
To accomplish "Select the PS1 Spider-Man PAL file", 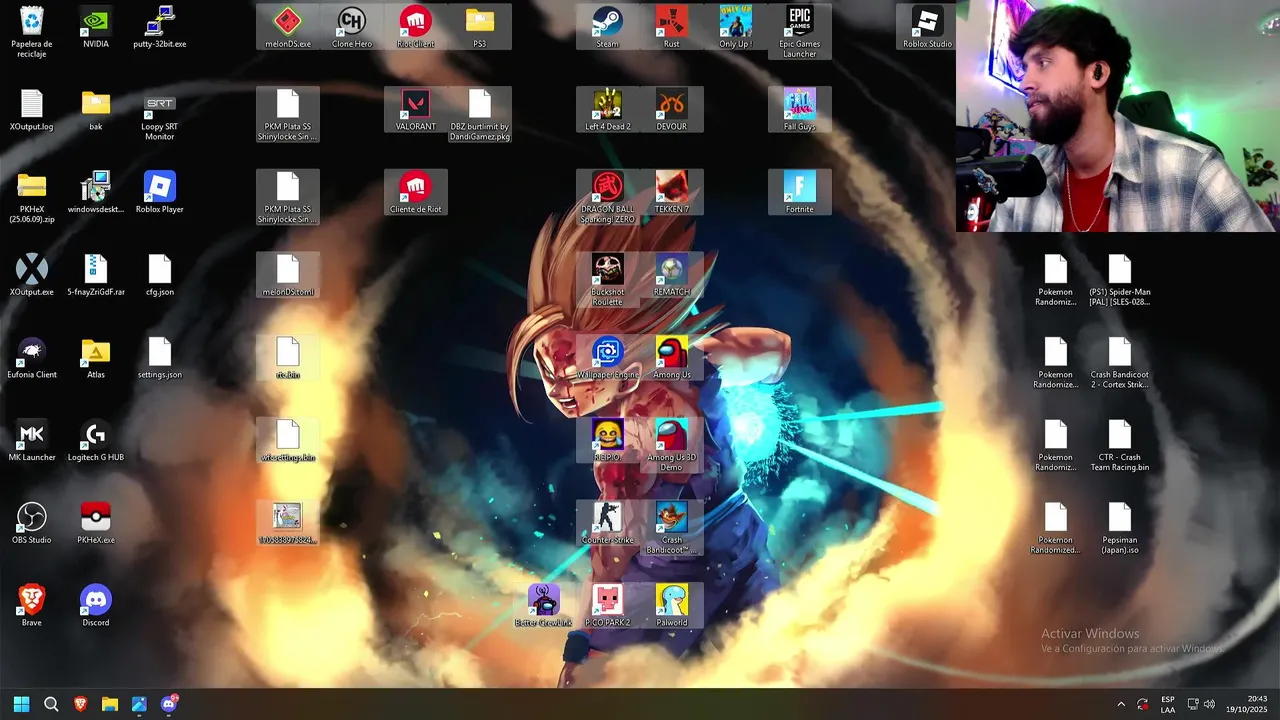I will (1120, 280).
